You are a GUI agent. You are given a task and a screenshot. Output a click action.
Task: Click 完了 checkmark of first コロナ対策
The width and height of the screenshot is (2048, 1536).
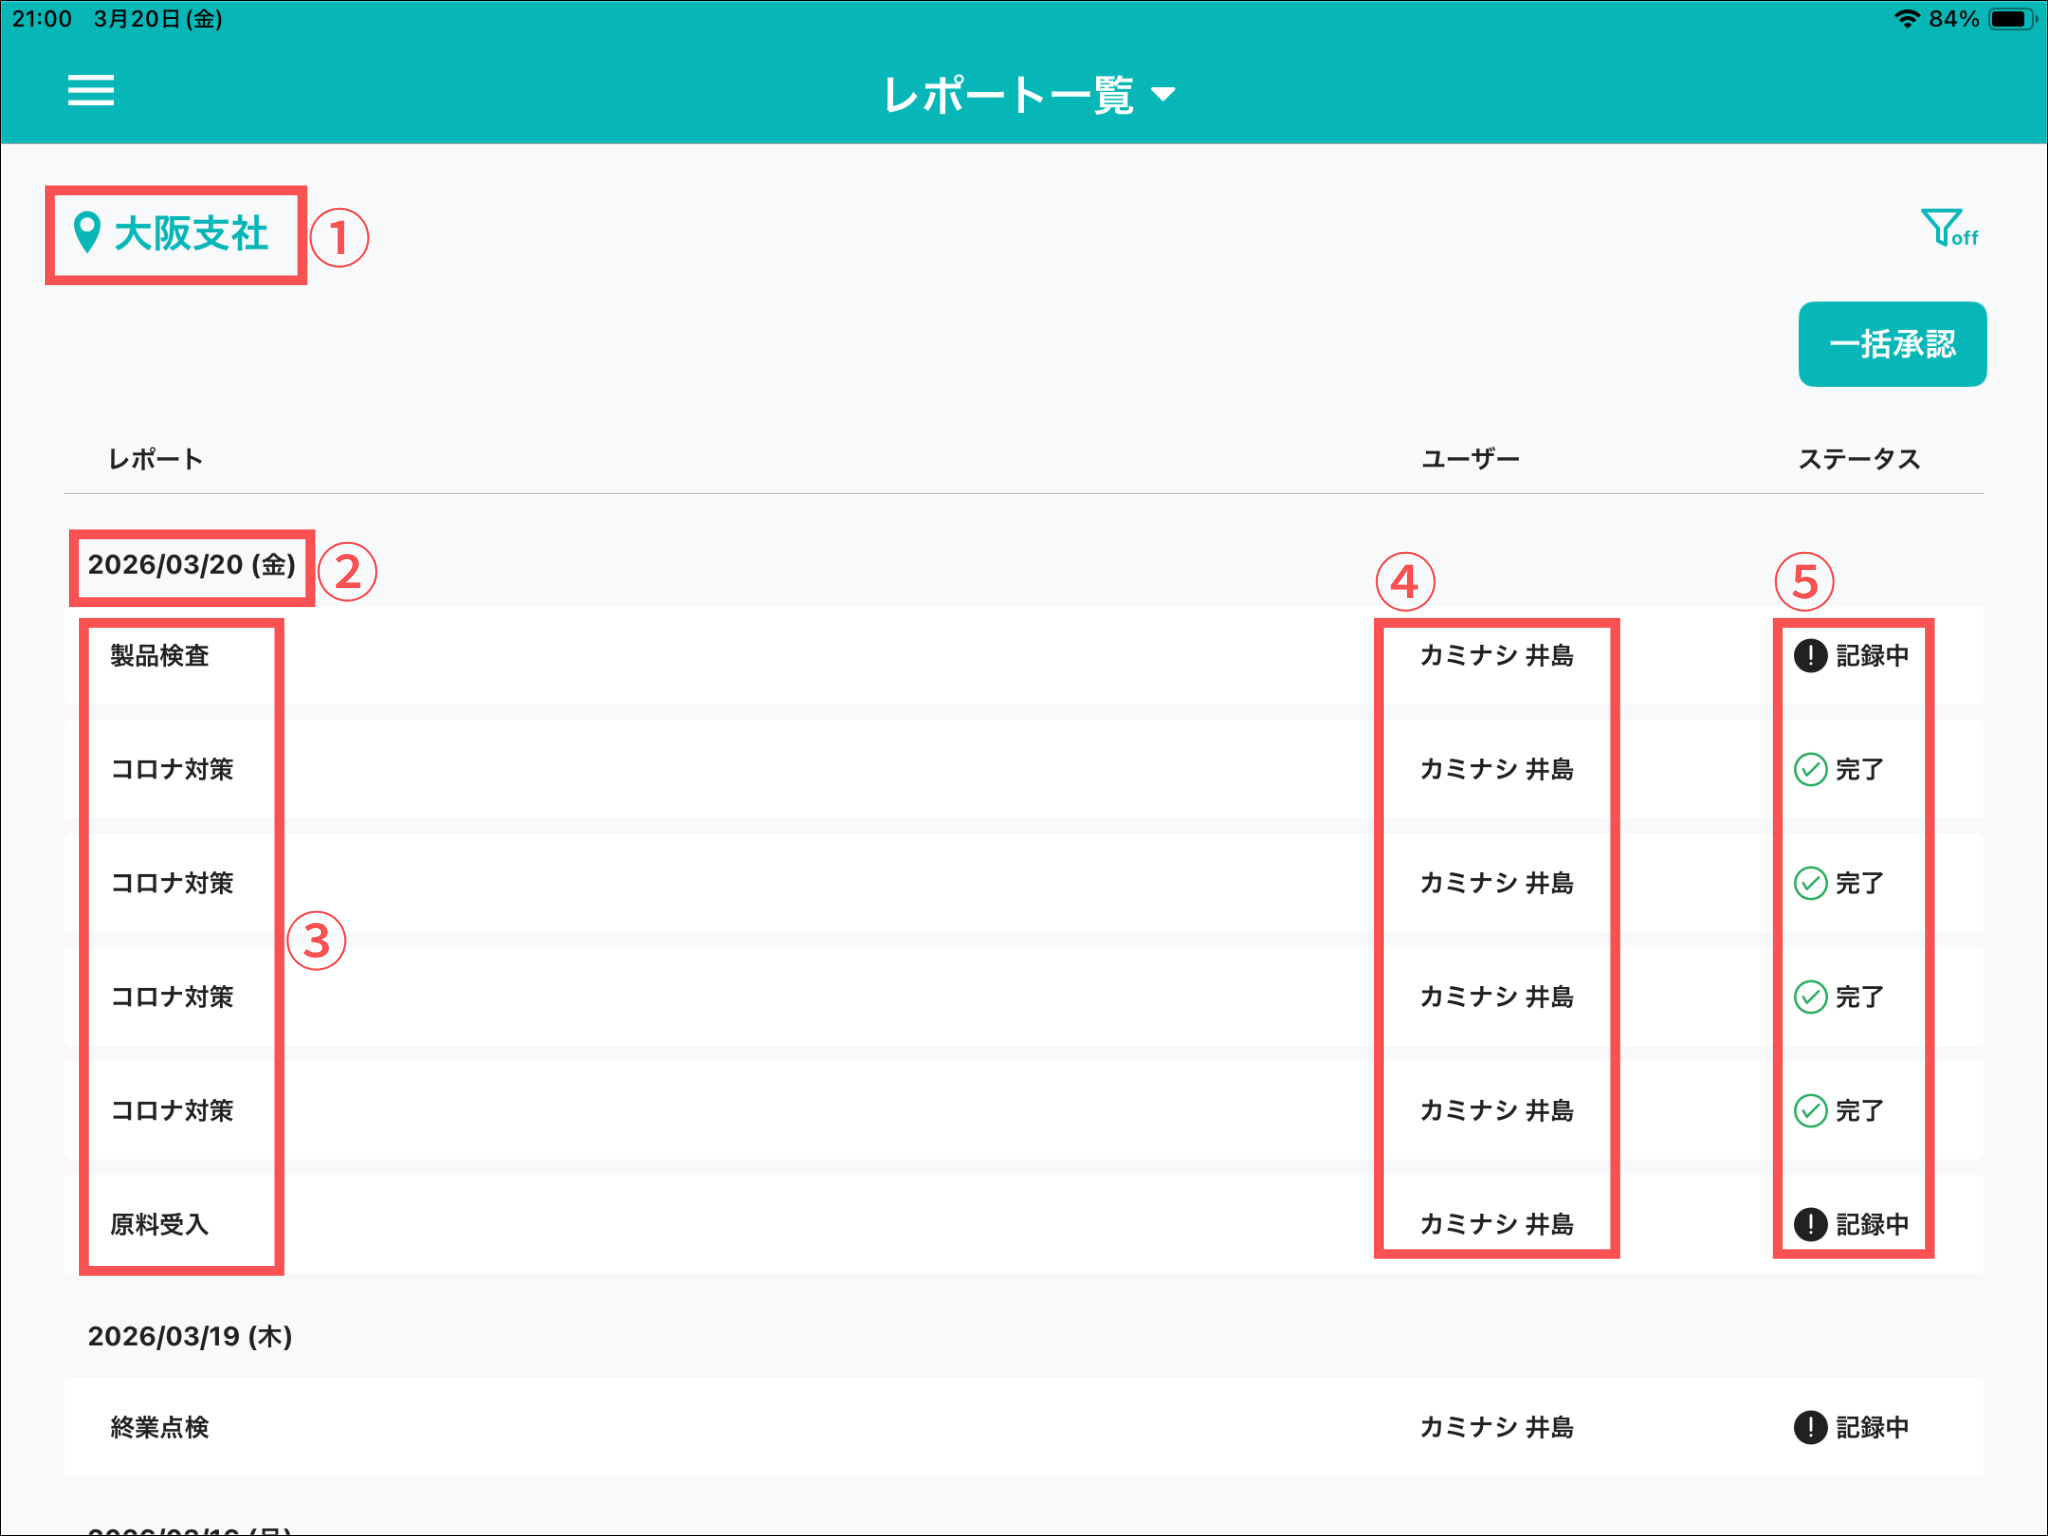click(1810, 770)
